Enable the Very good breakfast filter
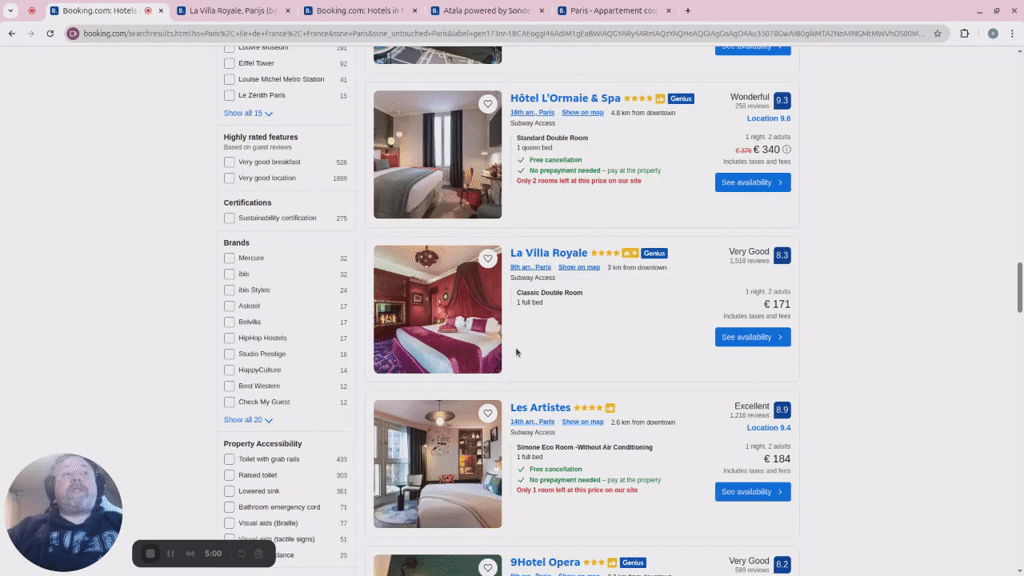 pyautogui.click(x=229, y=162)
